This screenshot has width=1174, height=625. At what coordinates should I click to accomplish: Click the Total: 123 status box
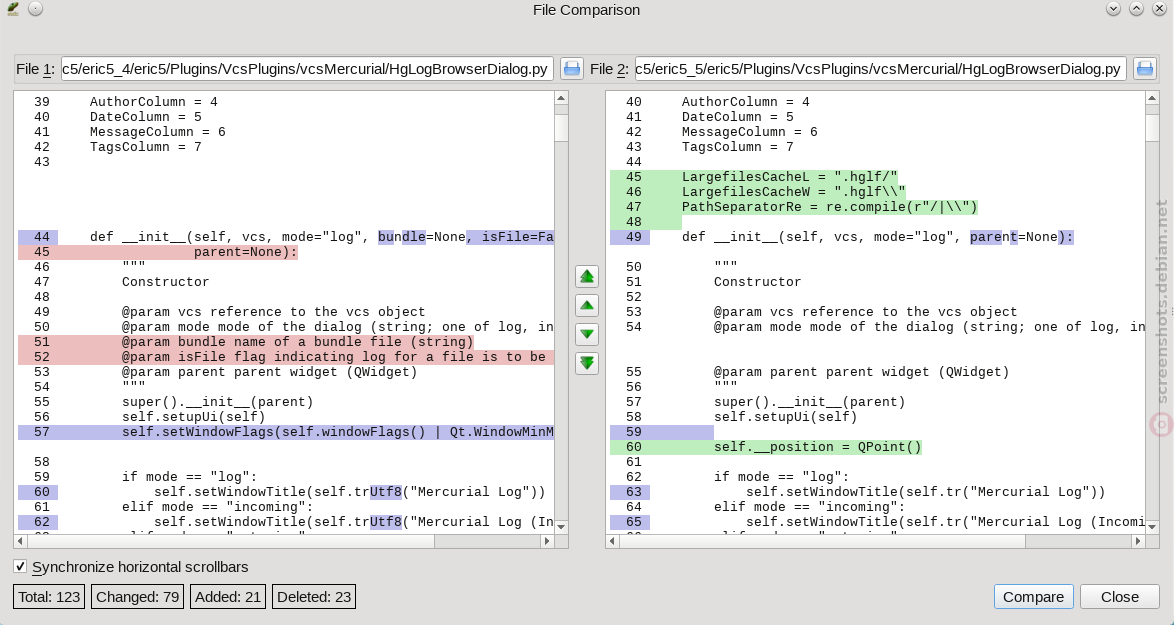click(49, 597)
